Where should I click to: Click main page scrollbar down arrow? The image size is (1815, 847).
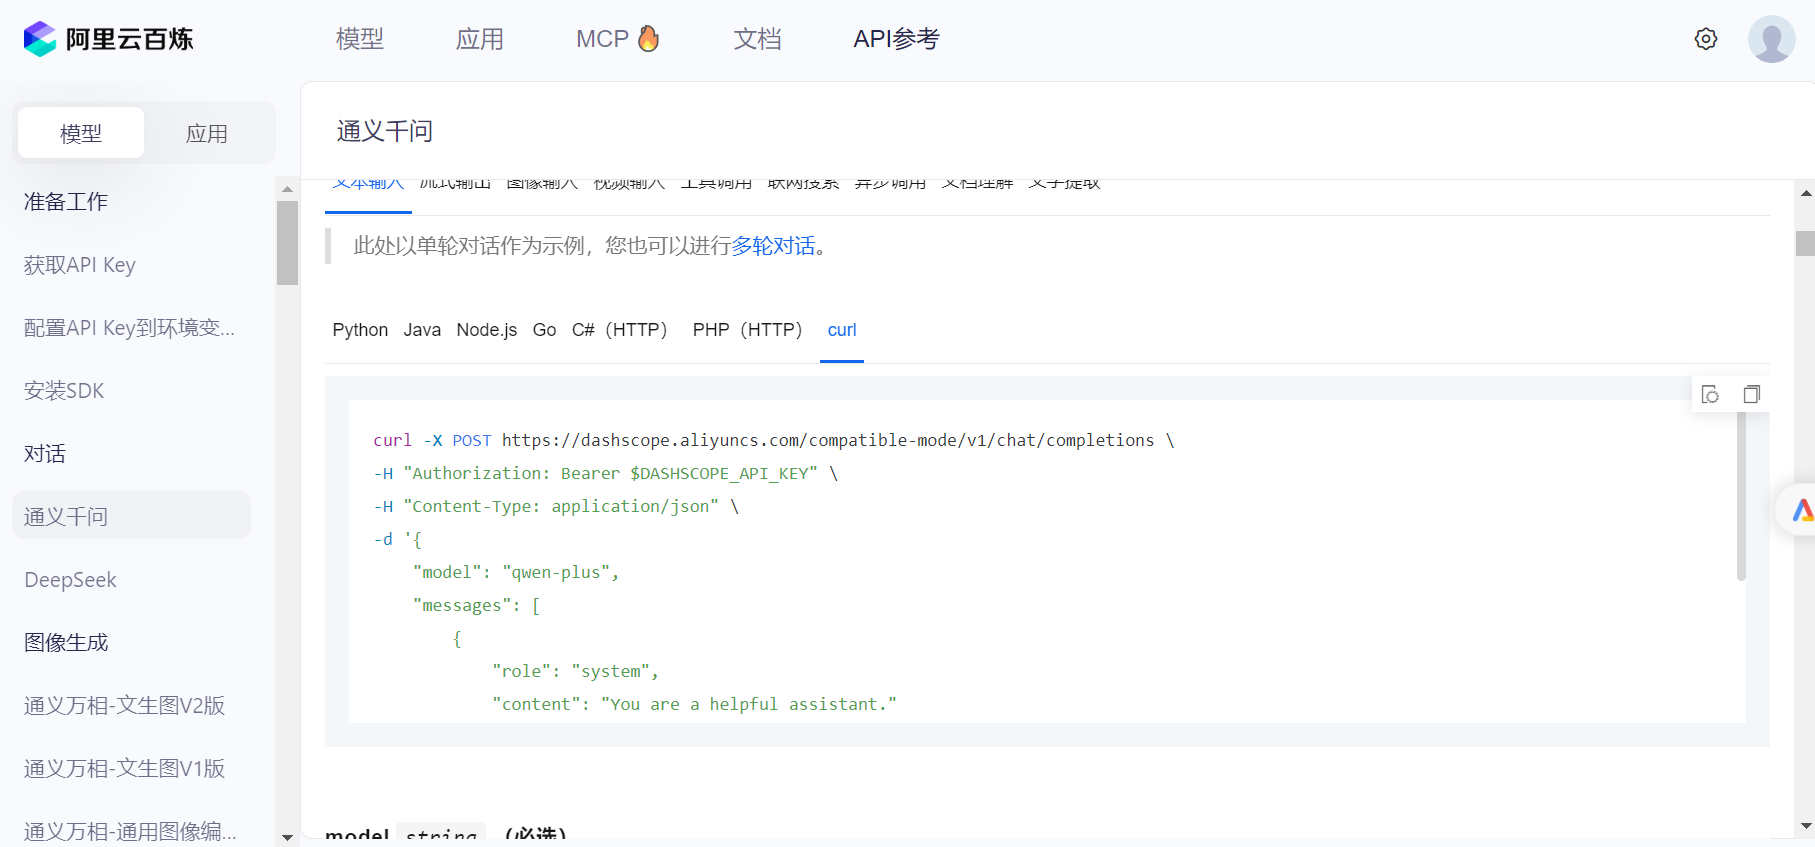pyautogui.click(x=1805, y=826)
